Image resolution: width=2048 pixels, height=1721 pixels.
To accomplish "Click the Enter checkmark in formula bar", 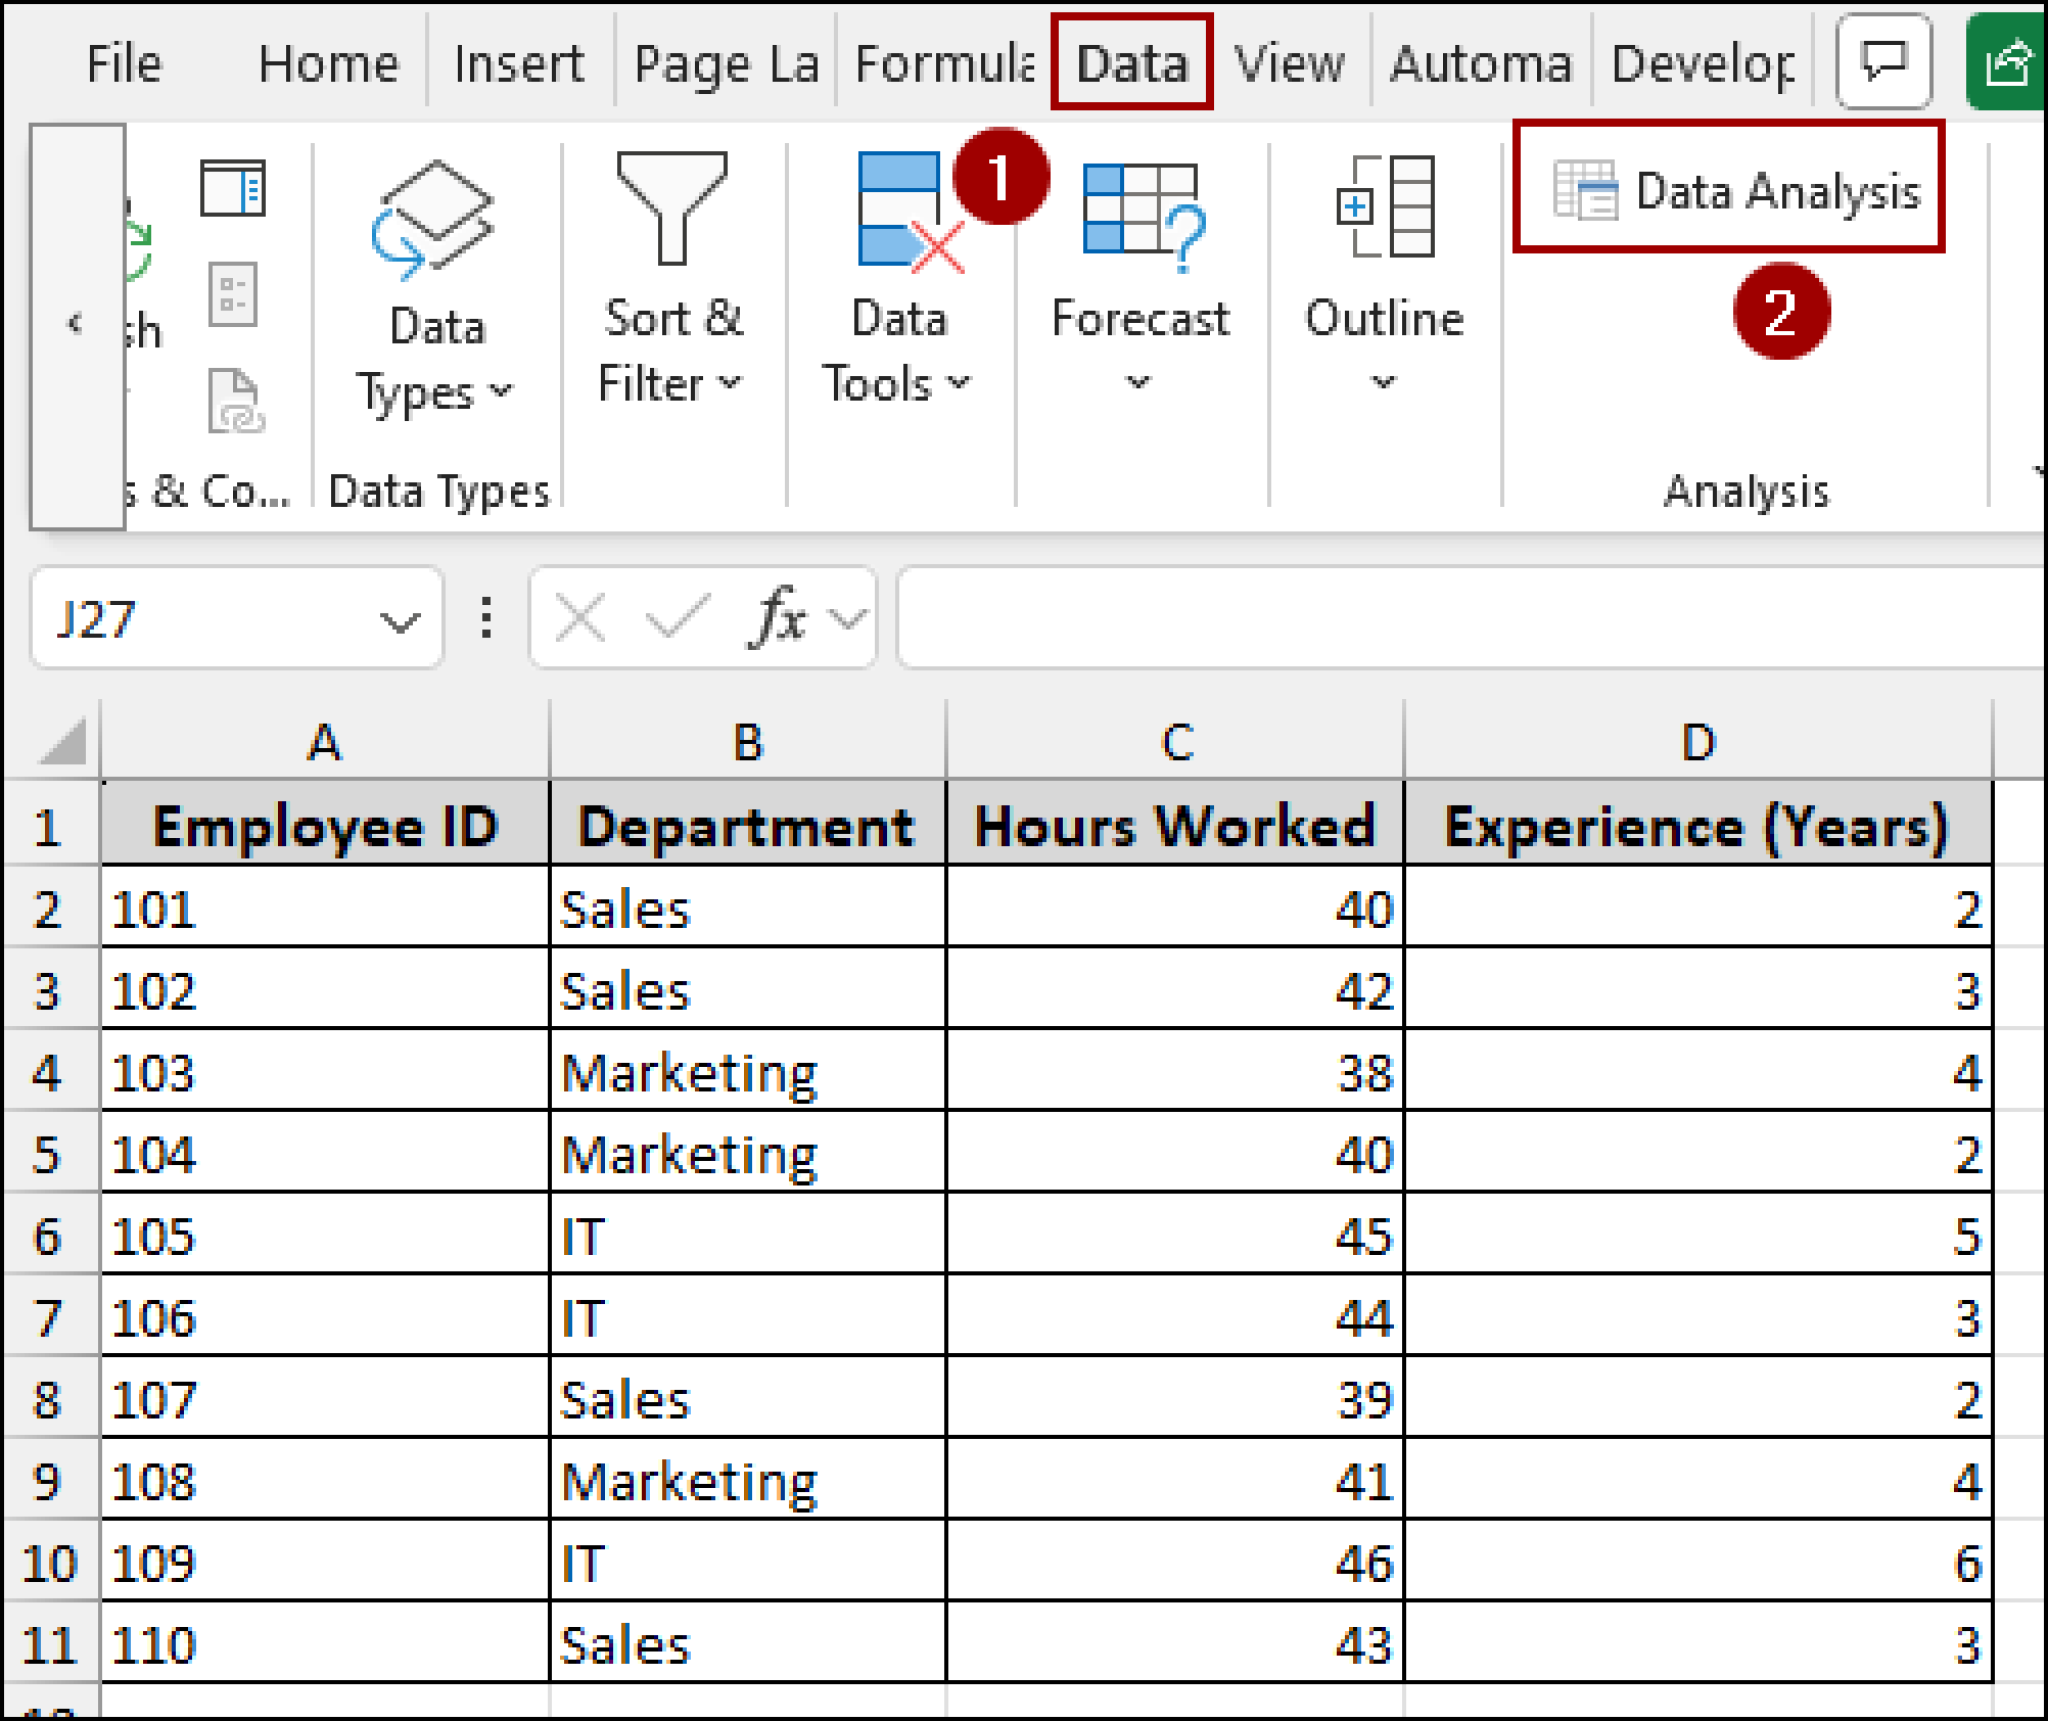I will [x=672, y=617].
